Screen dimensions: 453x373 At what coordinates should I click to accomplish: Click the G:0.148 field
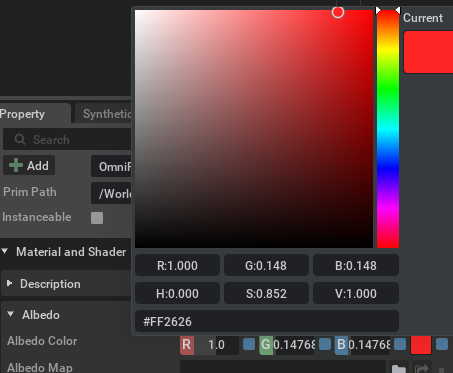click(x=266, y=265)
